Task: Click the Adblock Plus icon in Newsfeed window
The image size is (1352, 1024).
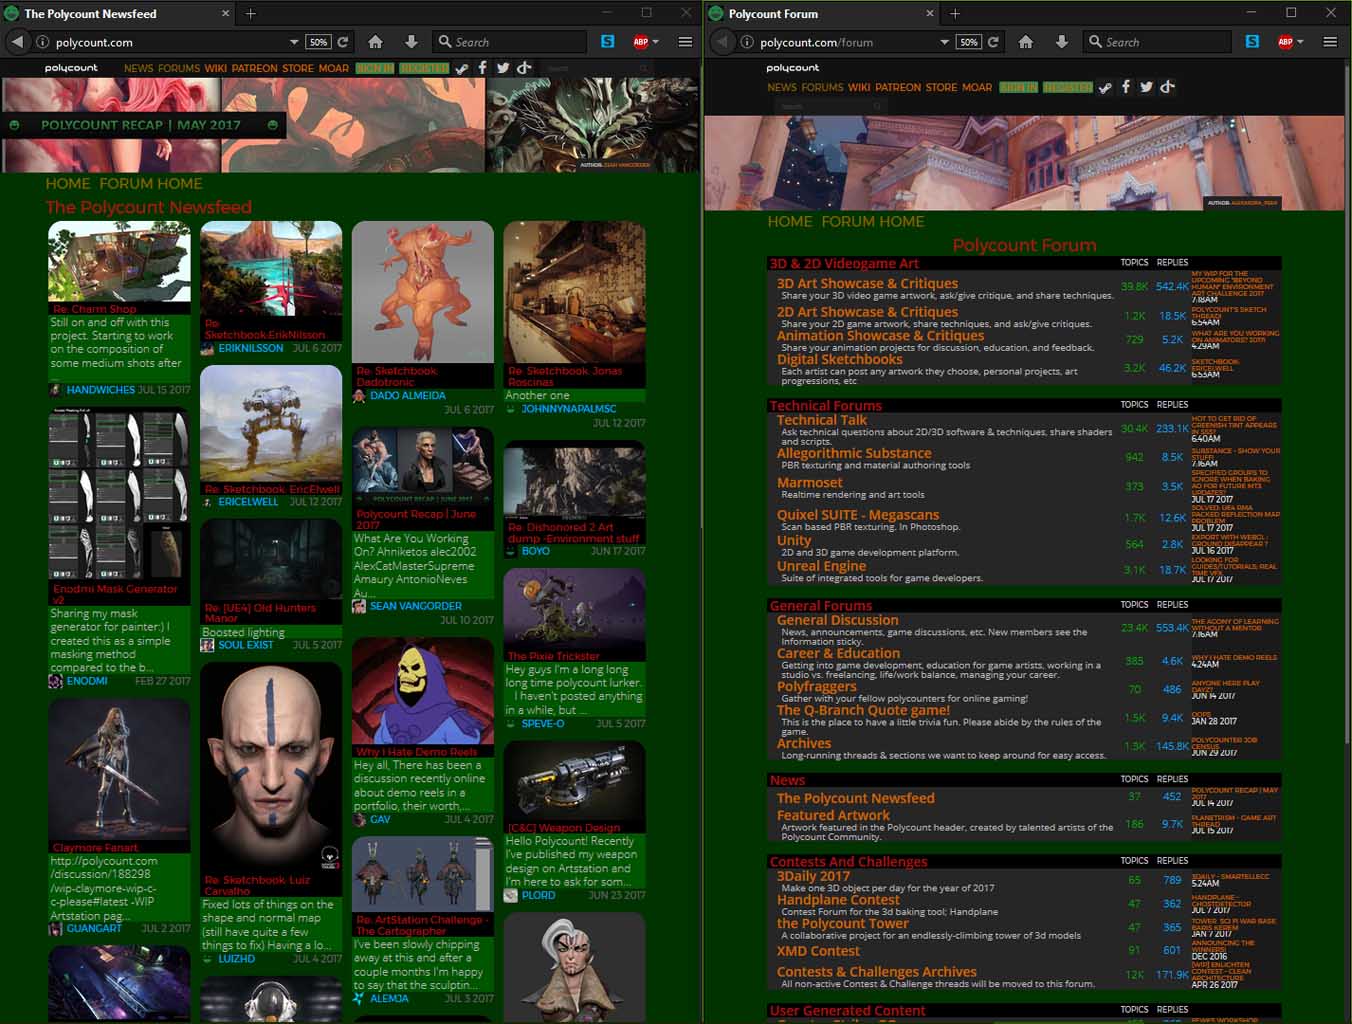Action: (641, 42)
